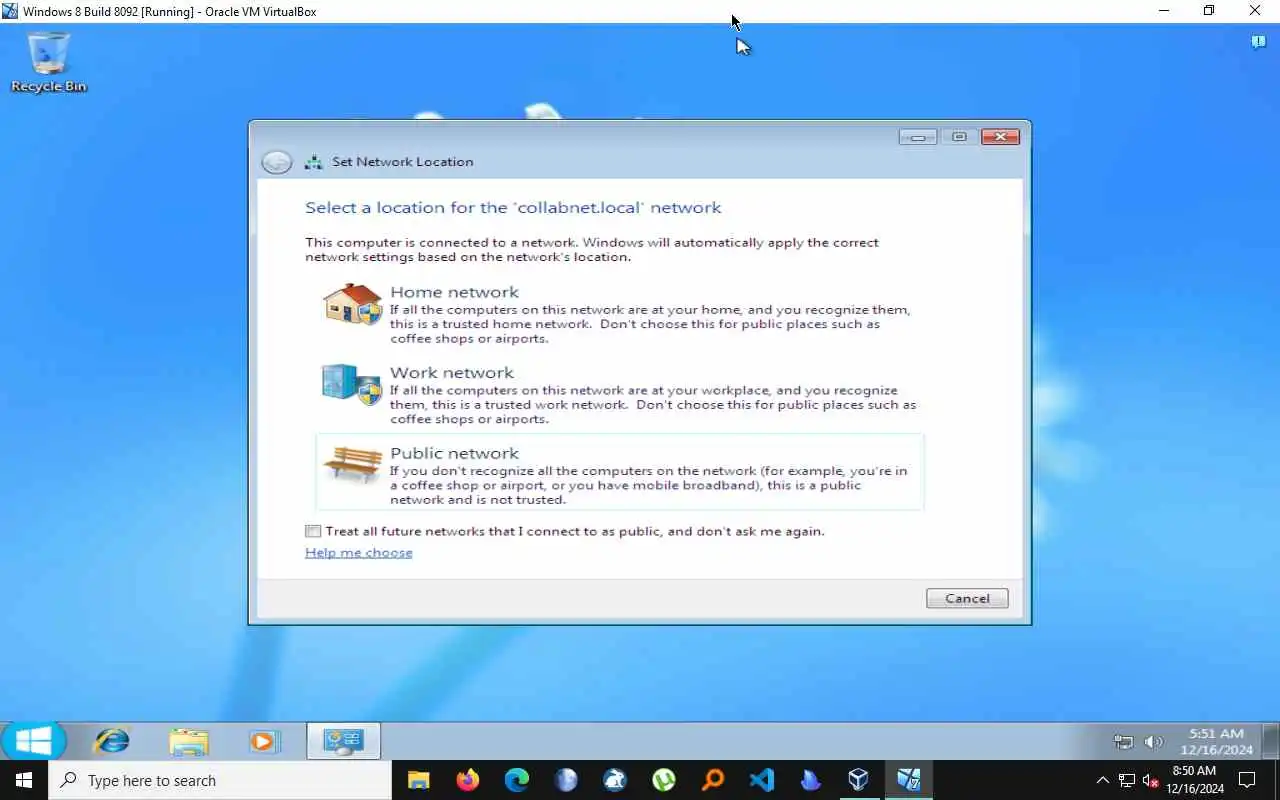Screen dimensions: 1280x800
Task: Open VirtualBox cube icon on host taskbar
Action: (x=859, y=780)
